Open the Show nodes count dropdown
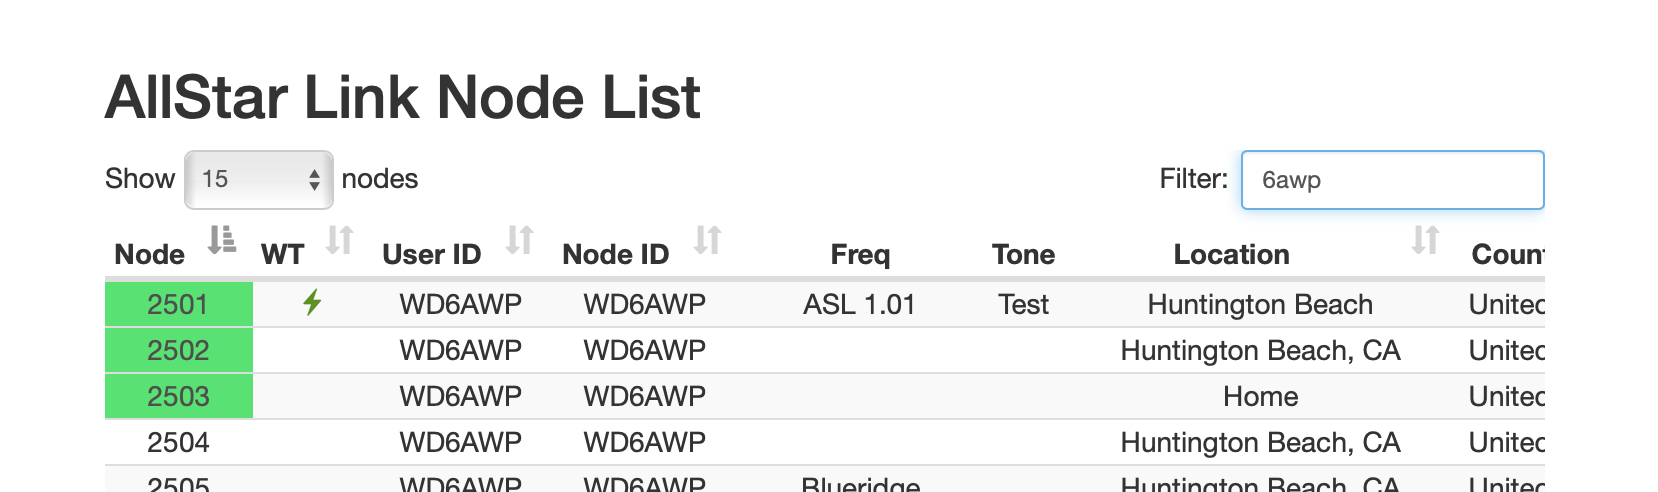This screenshot has height=492, width=1658. pyautogui.click(x=259, y=180)
